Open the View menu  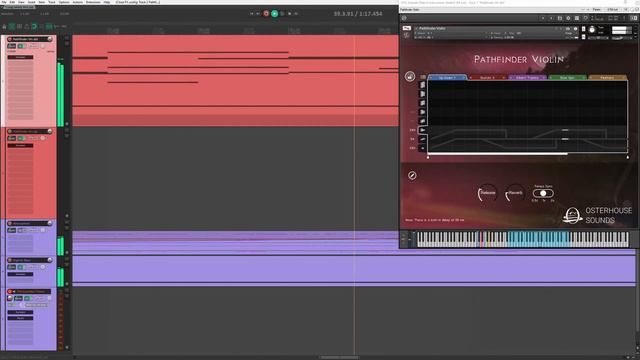pos(21,2)
